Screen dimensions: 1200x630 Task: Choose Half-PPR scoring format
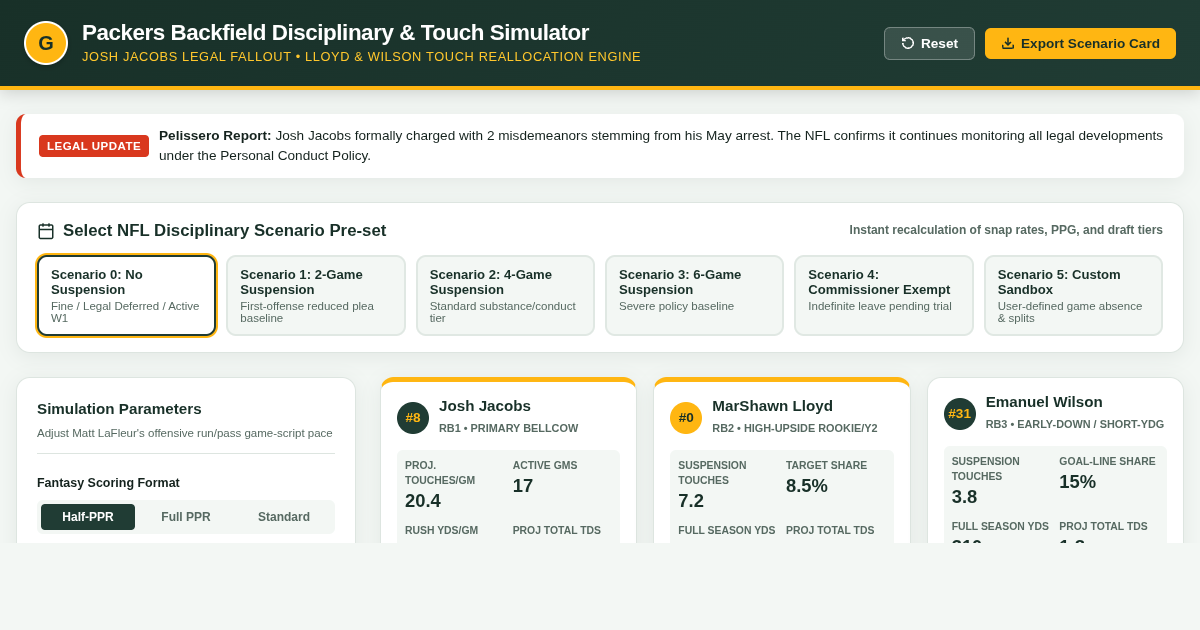coord(88,517)
